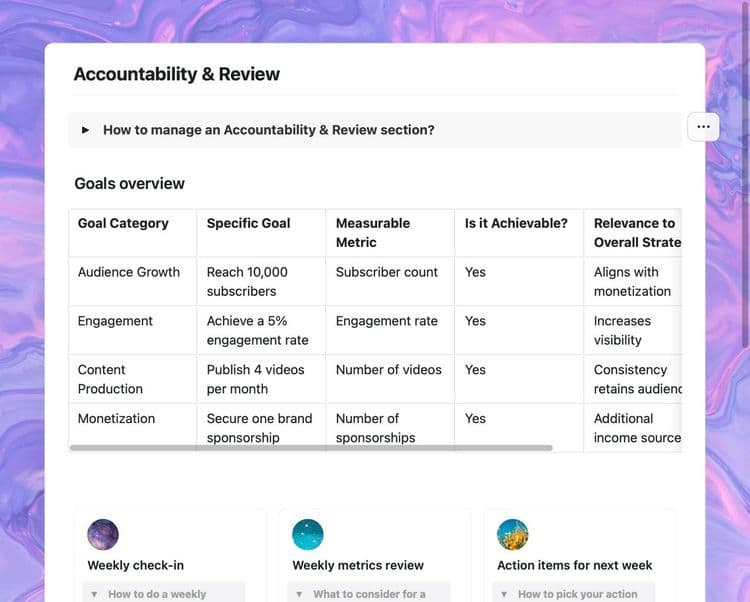Screen dimensions: 750x602
Task: Click the "Is it Achievable?" header cell
Action: 519,233
